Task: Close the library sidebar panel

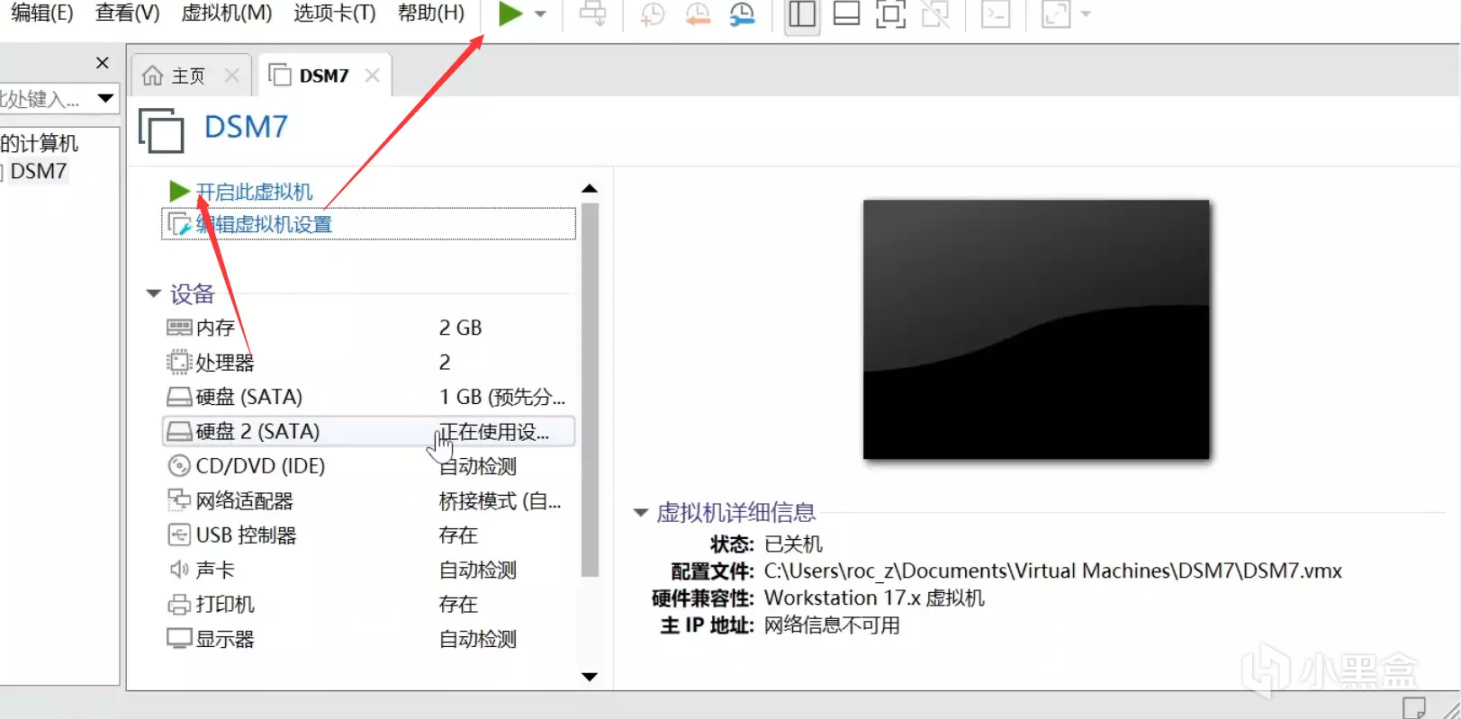Action: [102, 63]
